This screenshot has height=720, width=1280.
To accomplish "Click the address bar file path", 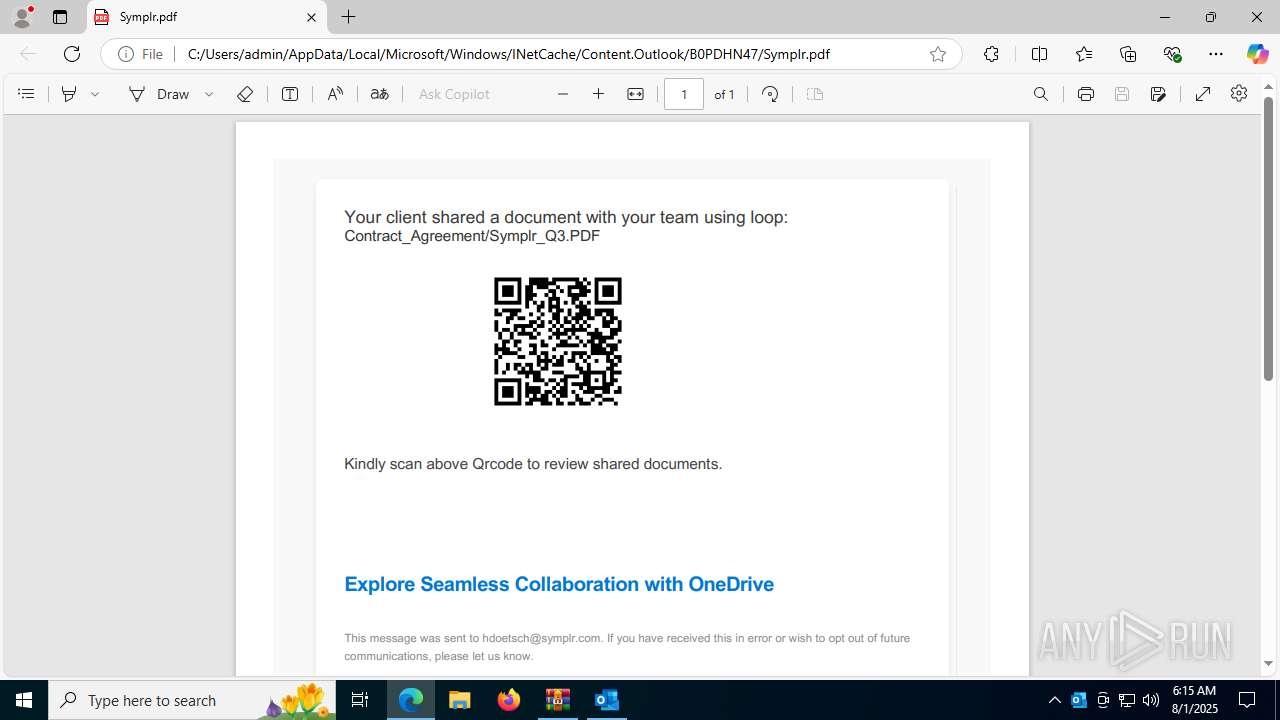I will (508, 54).
